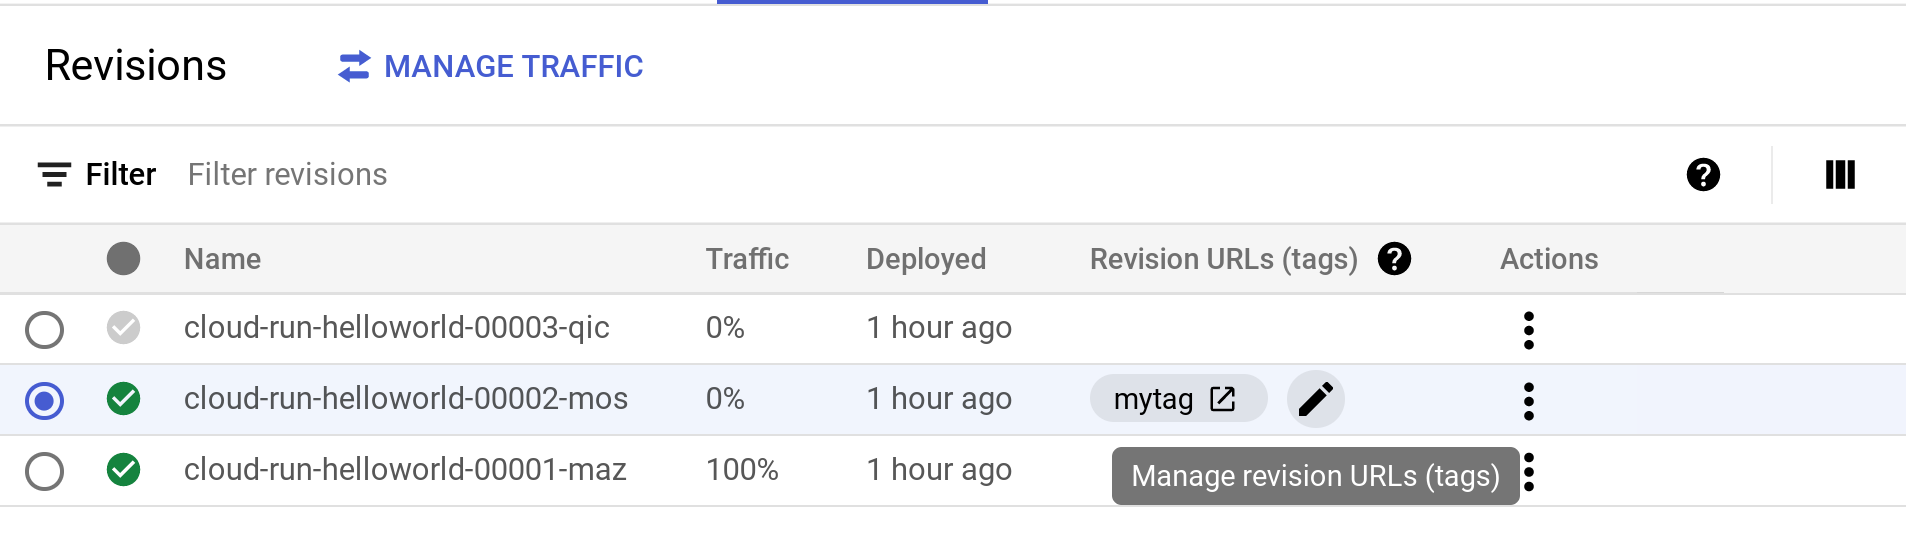Select the cloud-run-helloworld-00003-qic radio button
This screenshot has height=560, width=1906.
pyautogui.click(x=45, y=329)
